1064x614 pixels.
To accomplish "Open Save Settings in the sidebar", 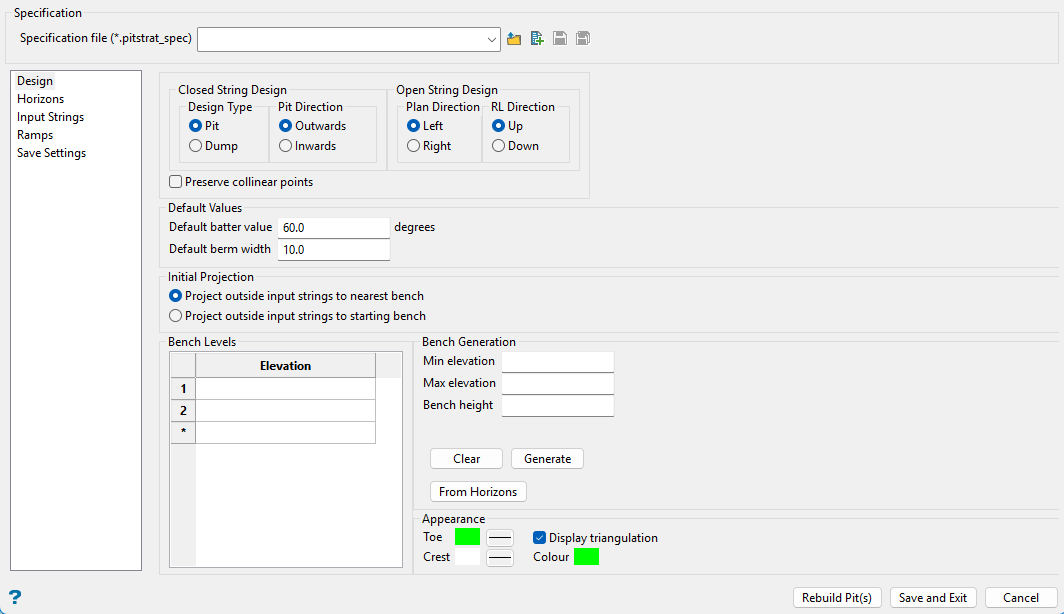I will 51,153.
